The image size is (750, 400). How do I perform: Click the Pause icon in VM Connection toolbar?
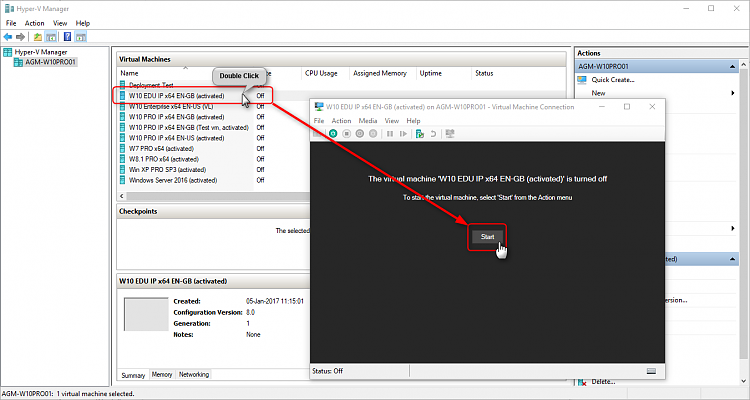click(x=390, y=134)
